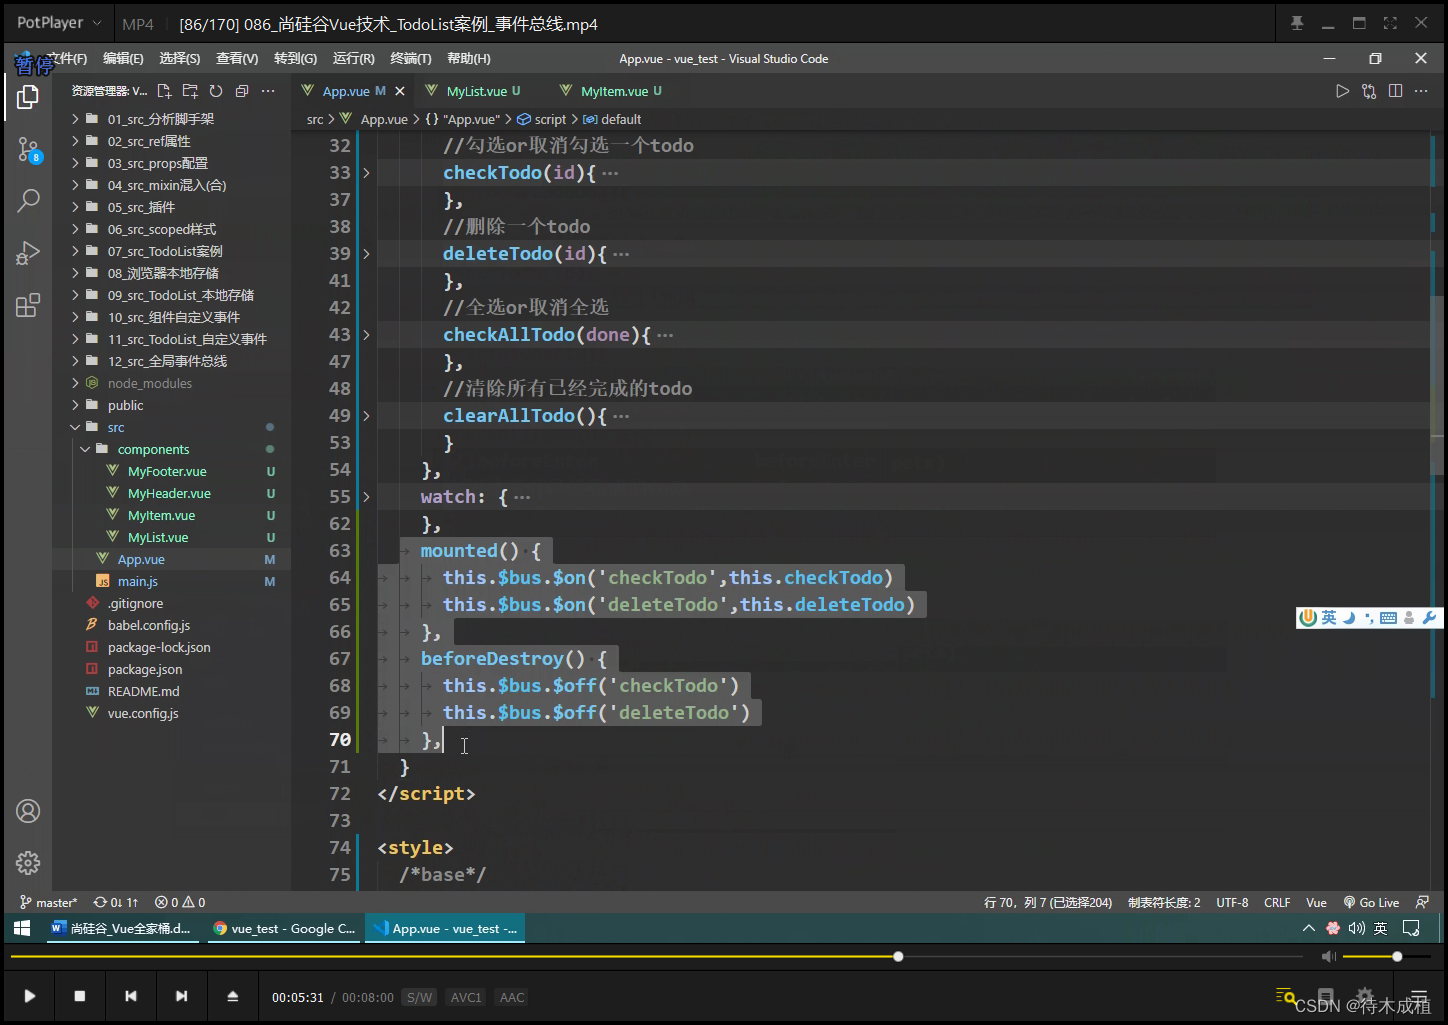Click New Folder icon in explorer header
1448x1025 pixels.
pos(190,91)
